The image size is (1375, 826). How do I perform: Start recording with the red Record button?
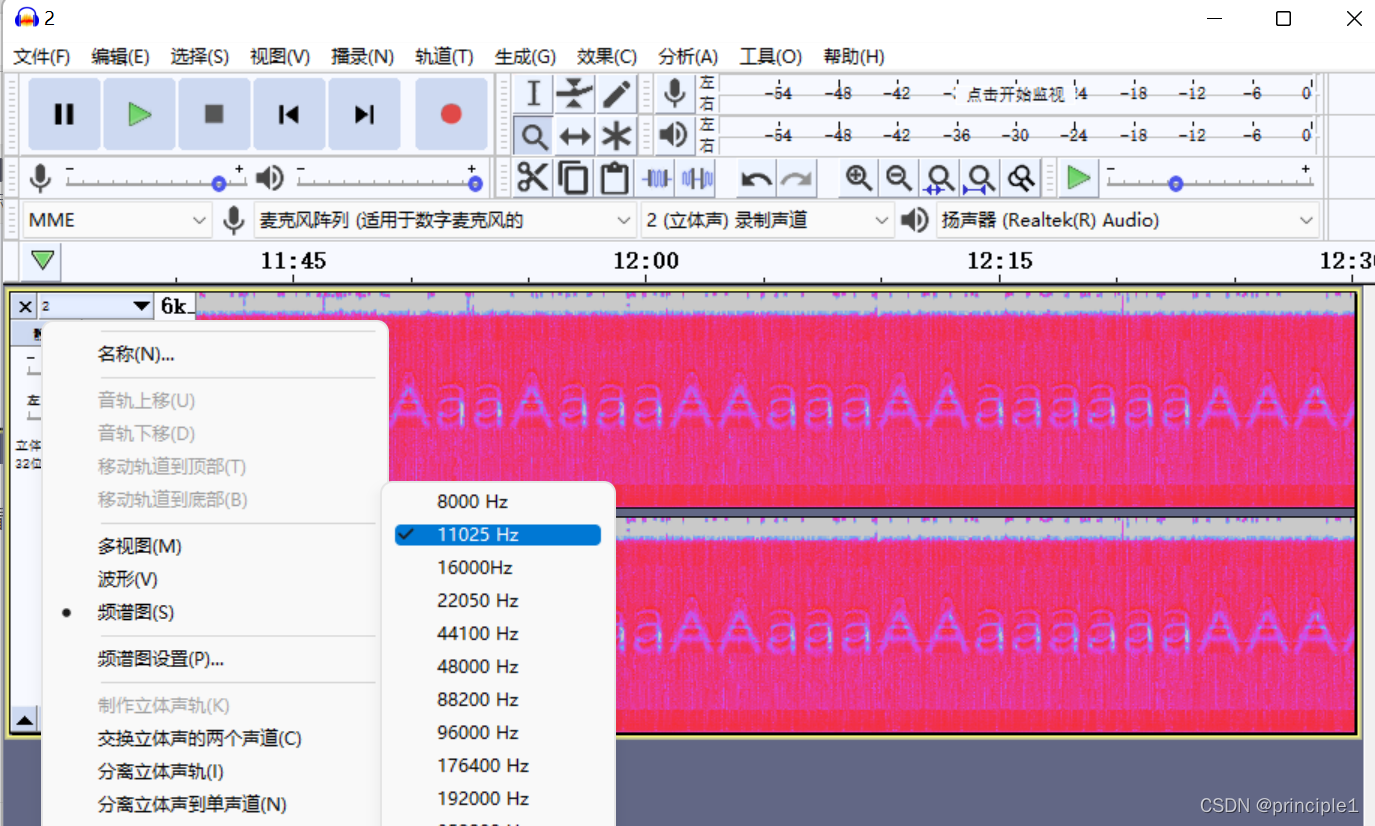click(x=451, y=114)
